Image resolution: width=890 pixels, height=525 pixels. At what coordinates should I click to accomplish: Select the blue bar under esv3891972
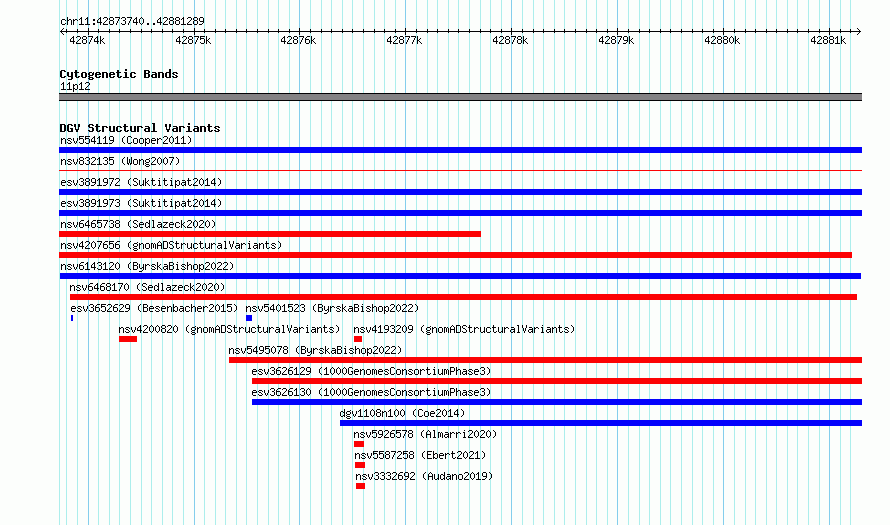click(460, 192)
